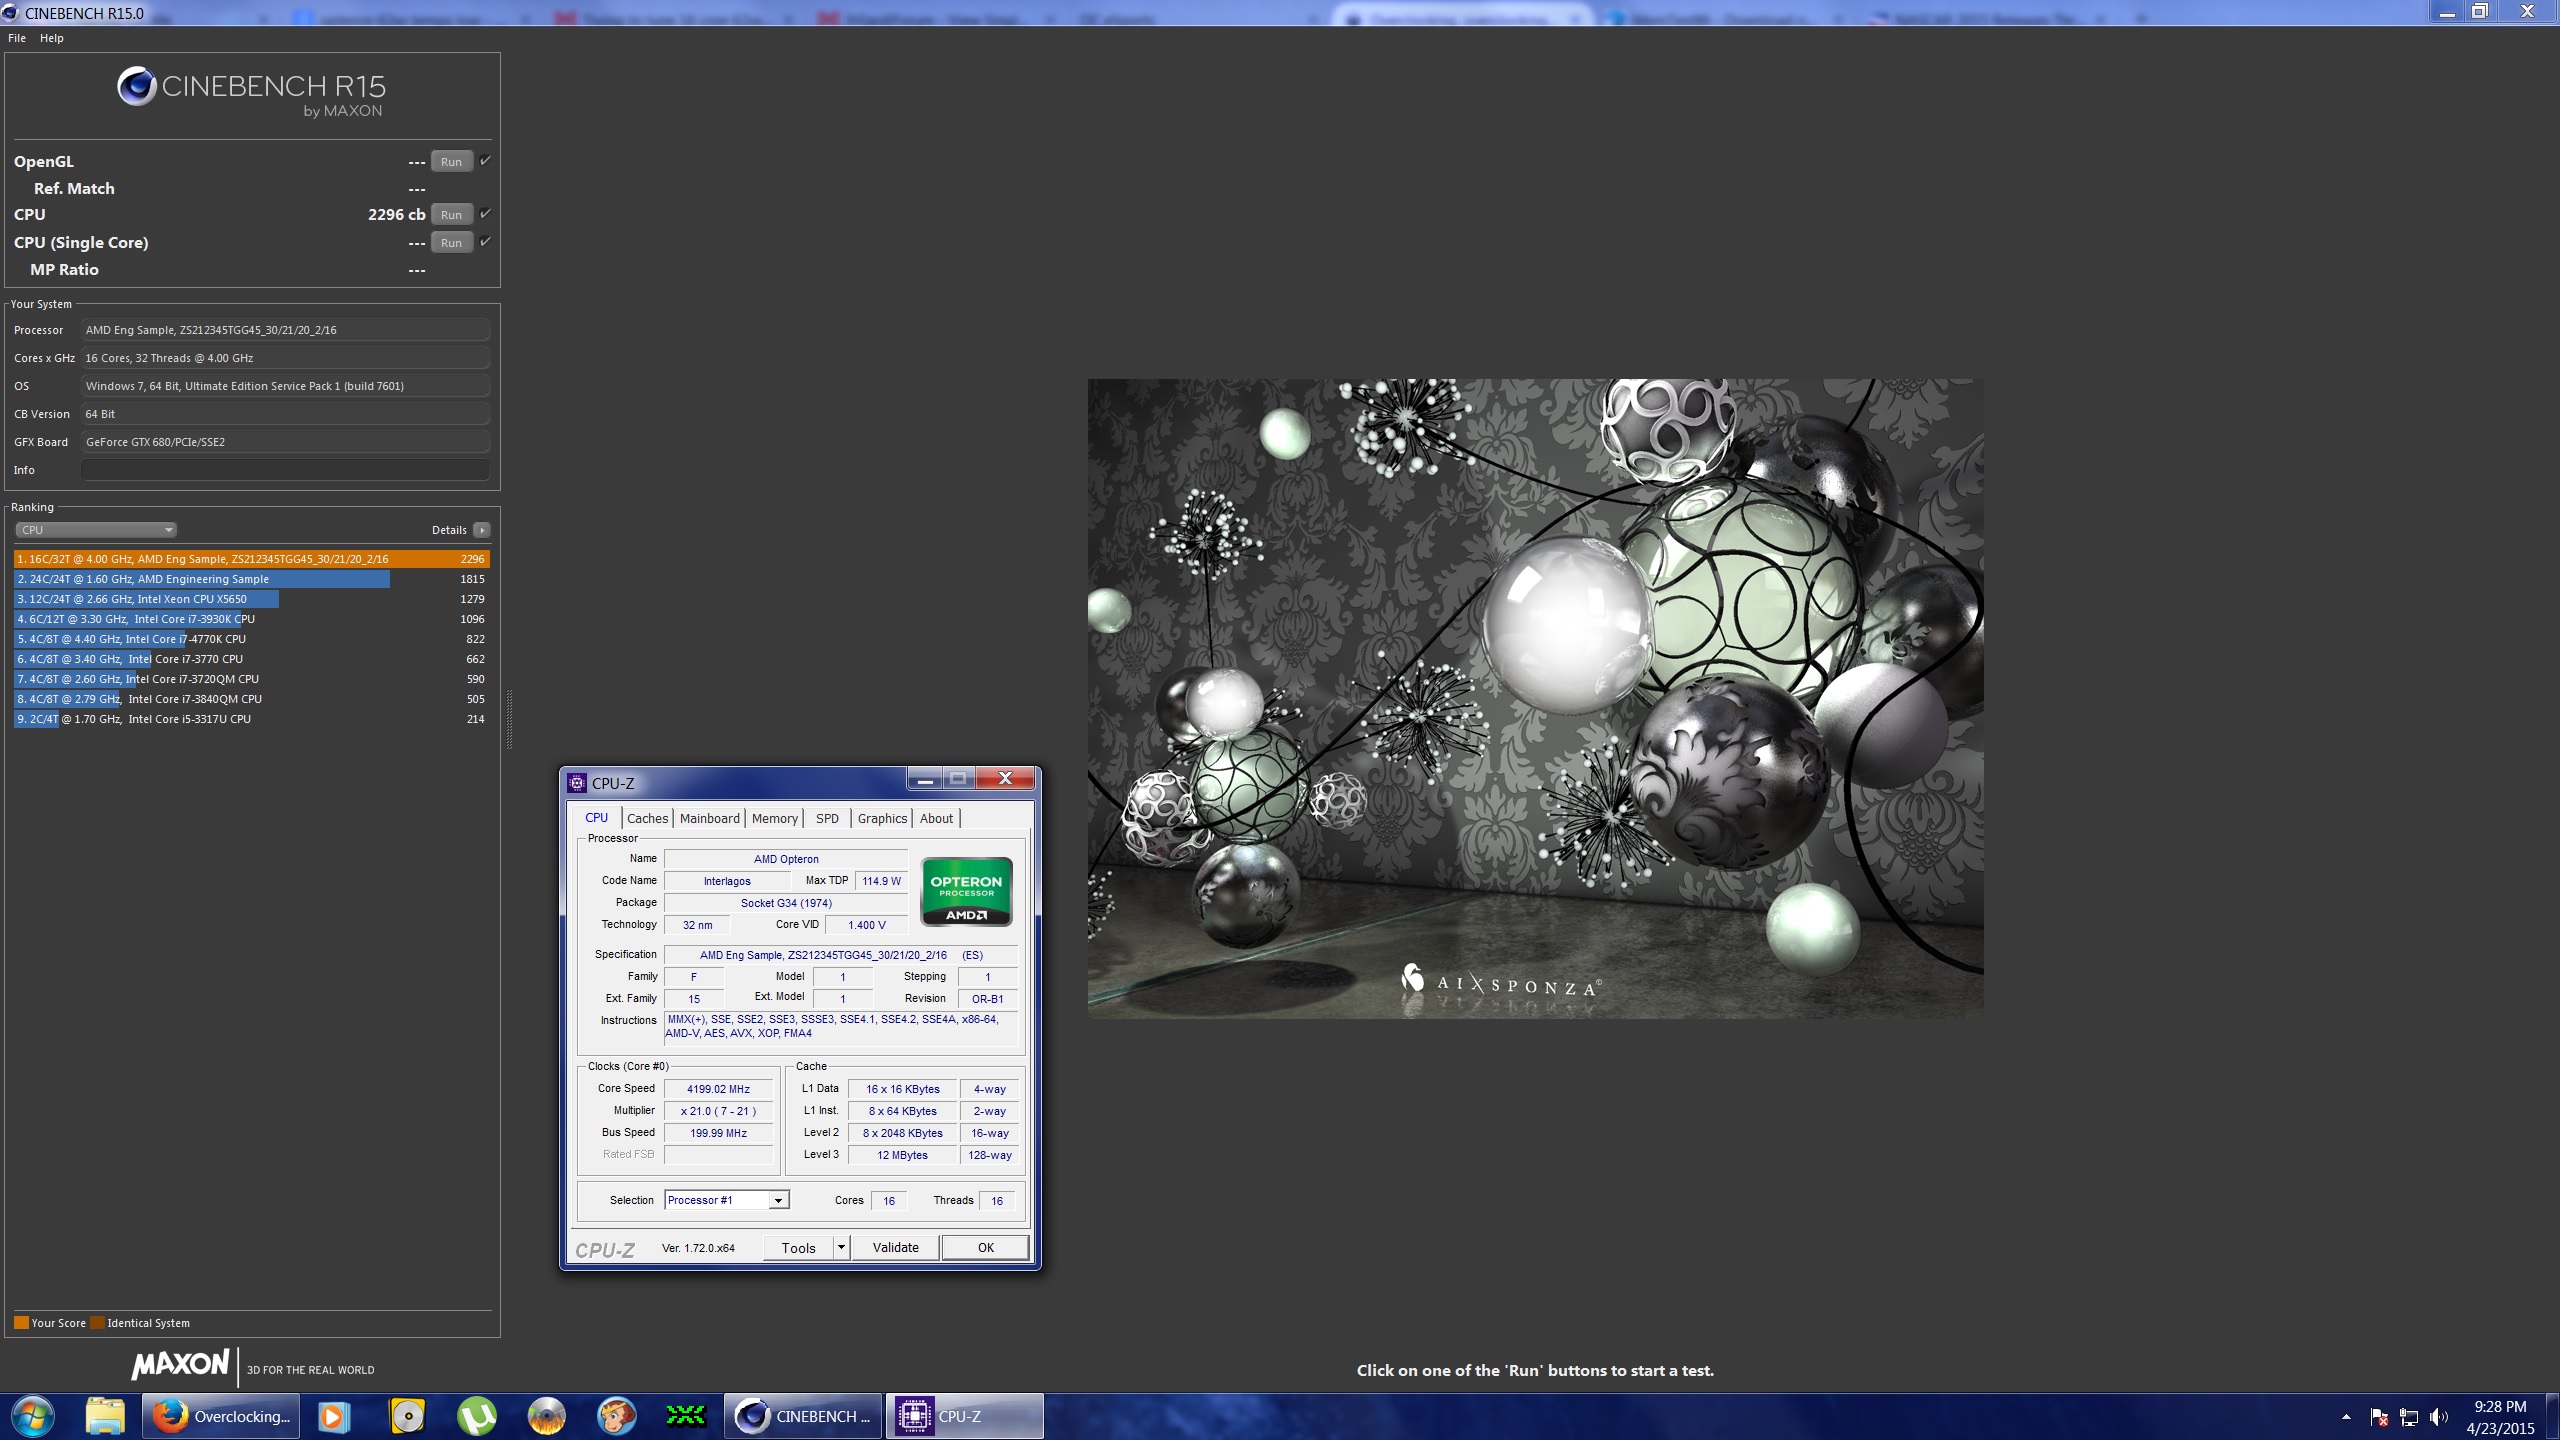
Task: Click the Info input field in Your System
Action: coord(285,470)
